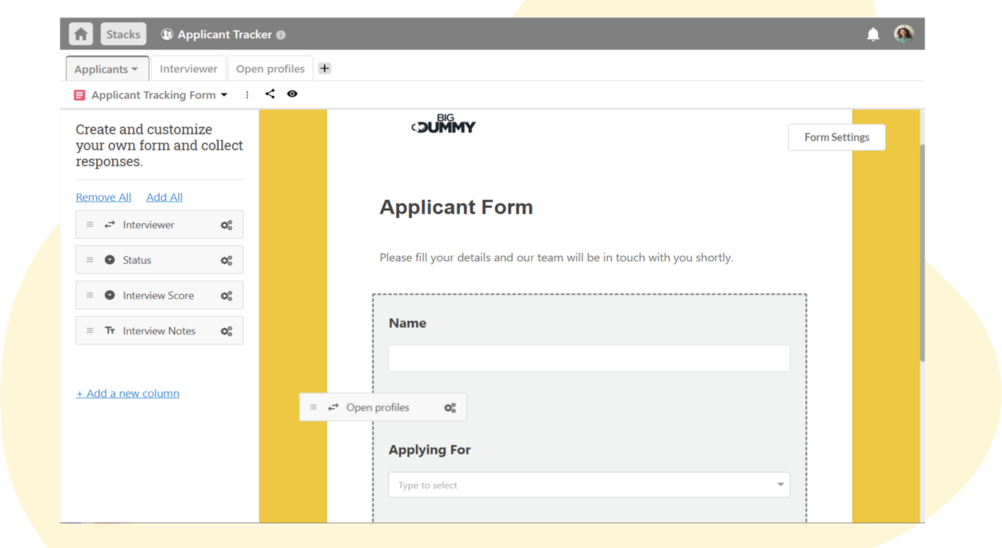This screenshot has width=1002, height=548.
Task: Click into the Name input field
Action: [589, 359]
